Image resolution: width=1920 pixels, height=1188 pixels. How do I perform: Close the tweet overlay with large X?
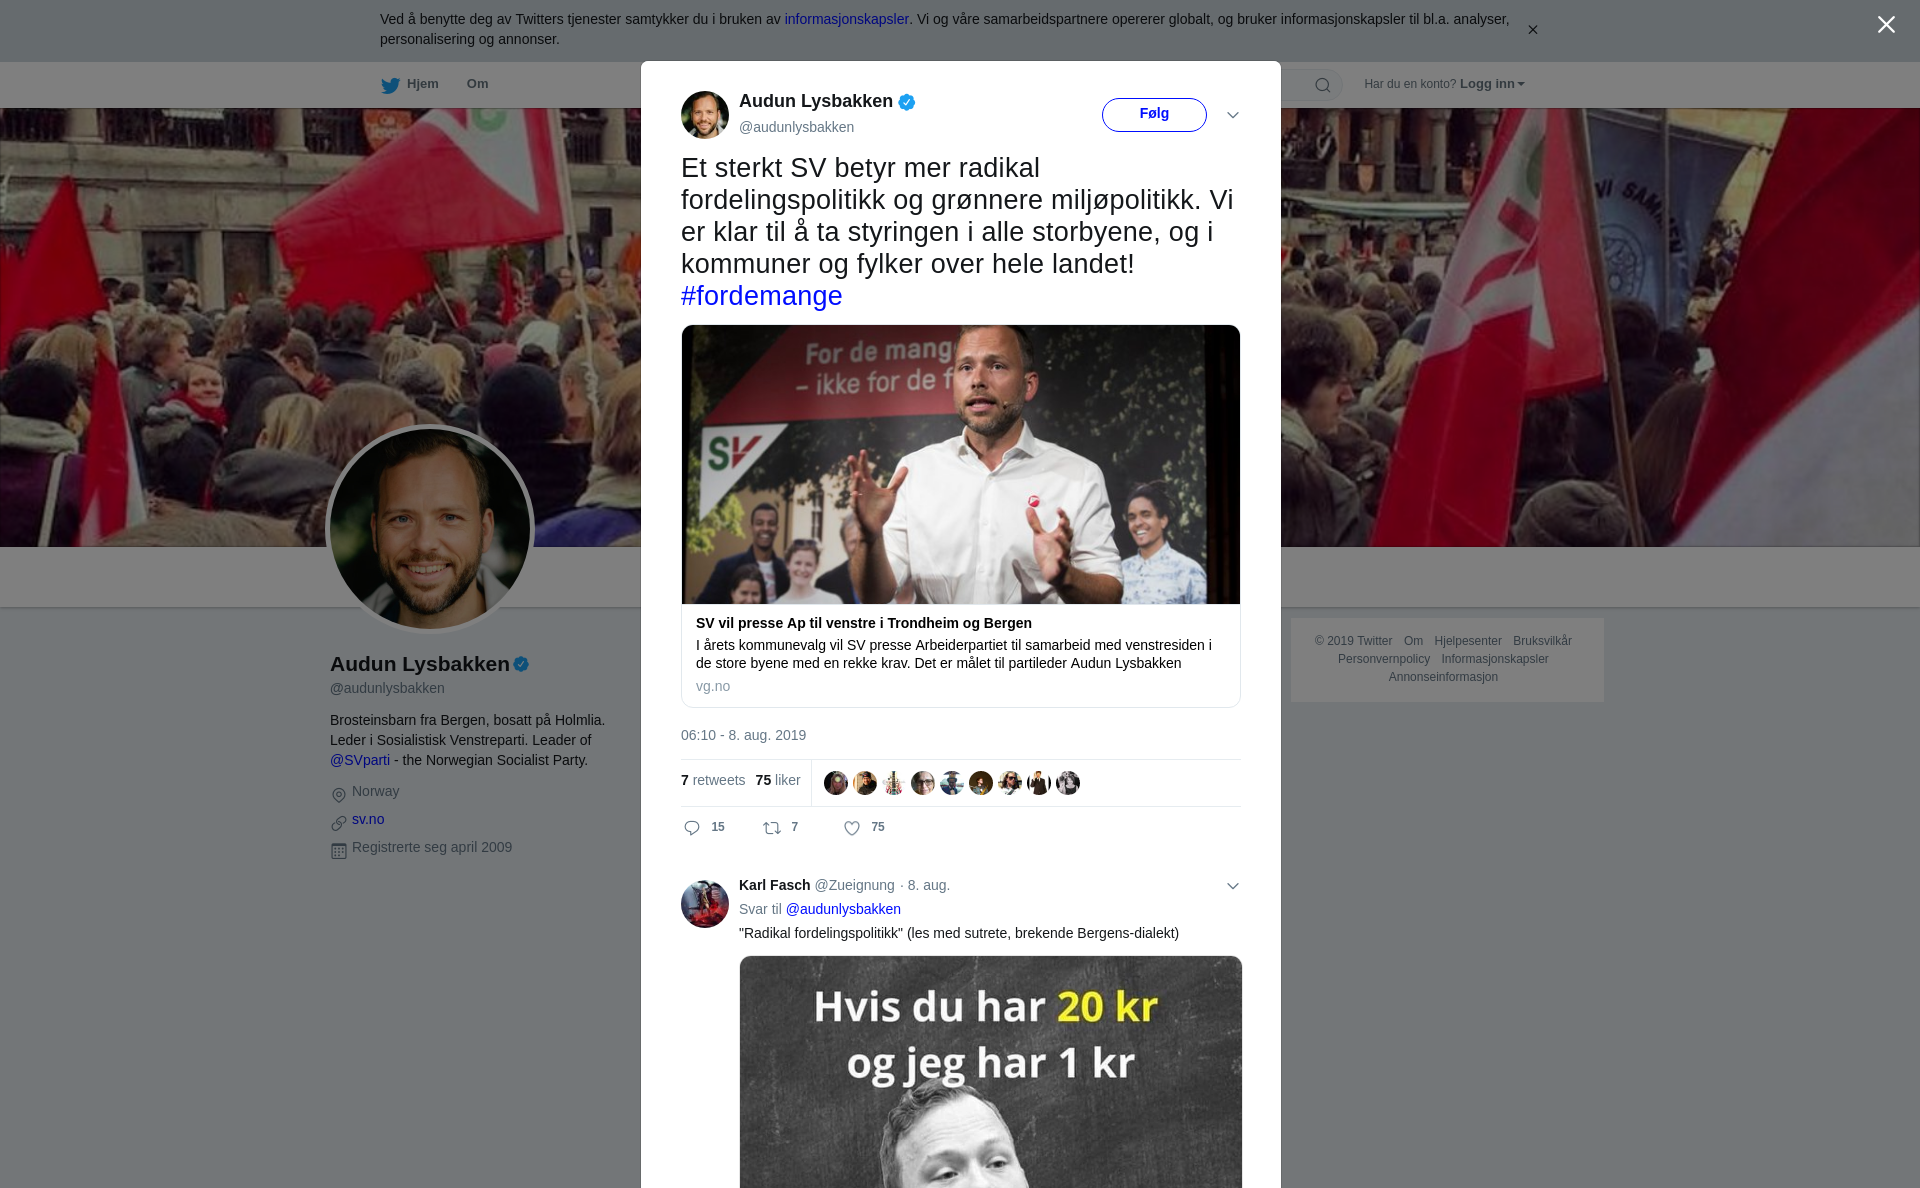(x=1886, y=25)
